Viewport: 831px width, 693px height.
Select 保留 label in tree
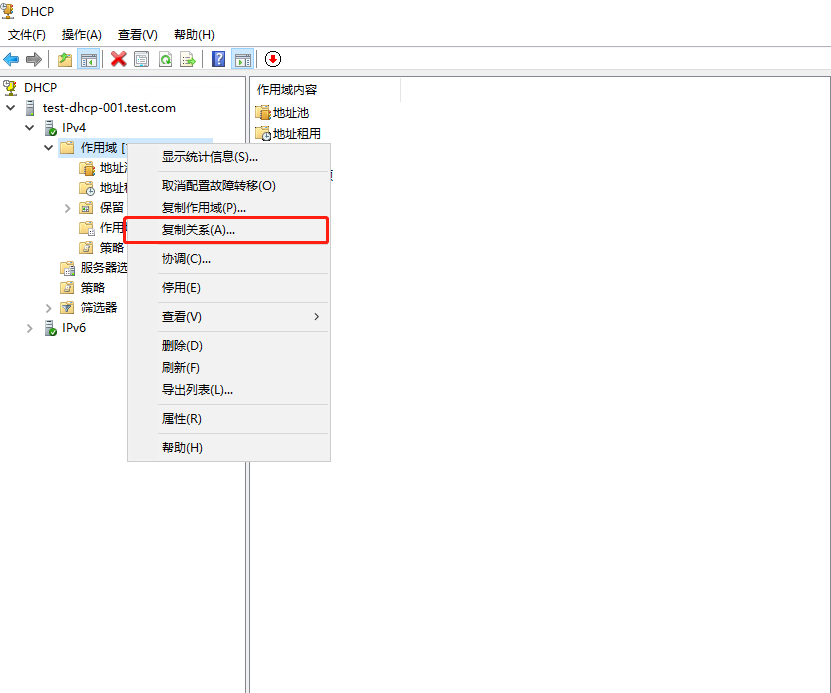coord(112,208)
